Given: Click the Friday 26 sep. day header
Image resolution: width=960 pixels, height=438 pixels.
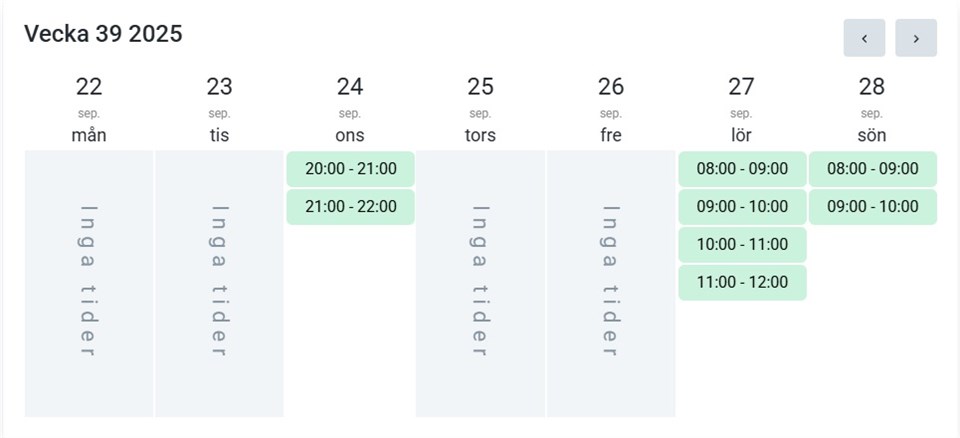Looking at the screenshot, I should pyautogui.click(x=611, y=109).
